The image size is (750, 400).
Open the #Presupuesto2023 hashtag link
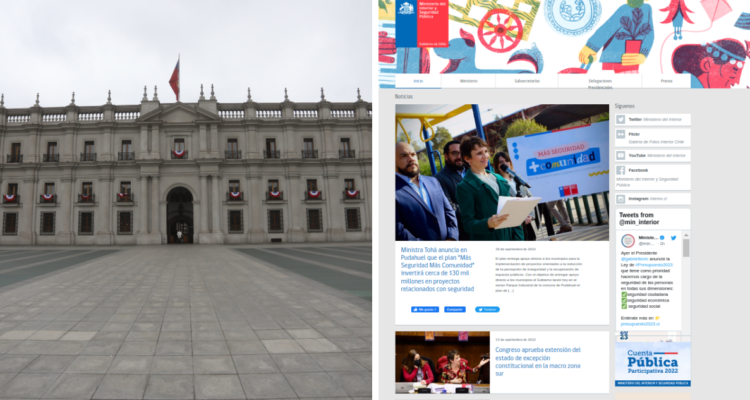(x=654, y=265)
